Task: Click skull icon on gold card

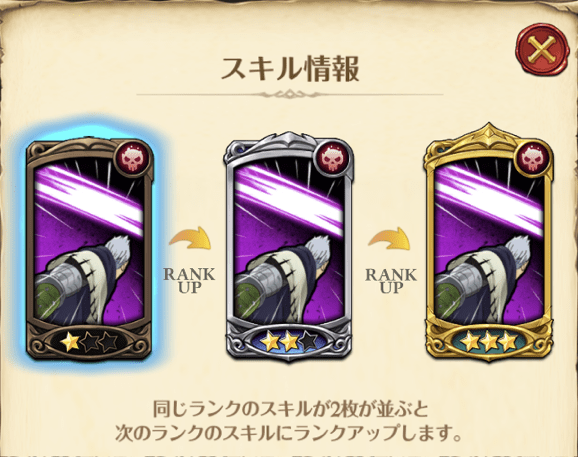Action: pos(533,158)
